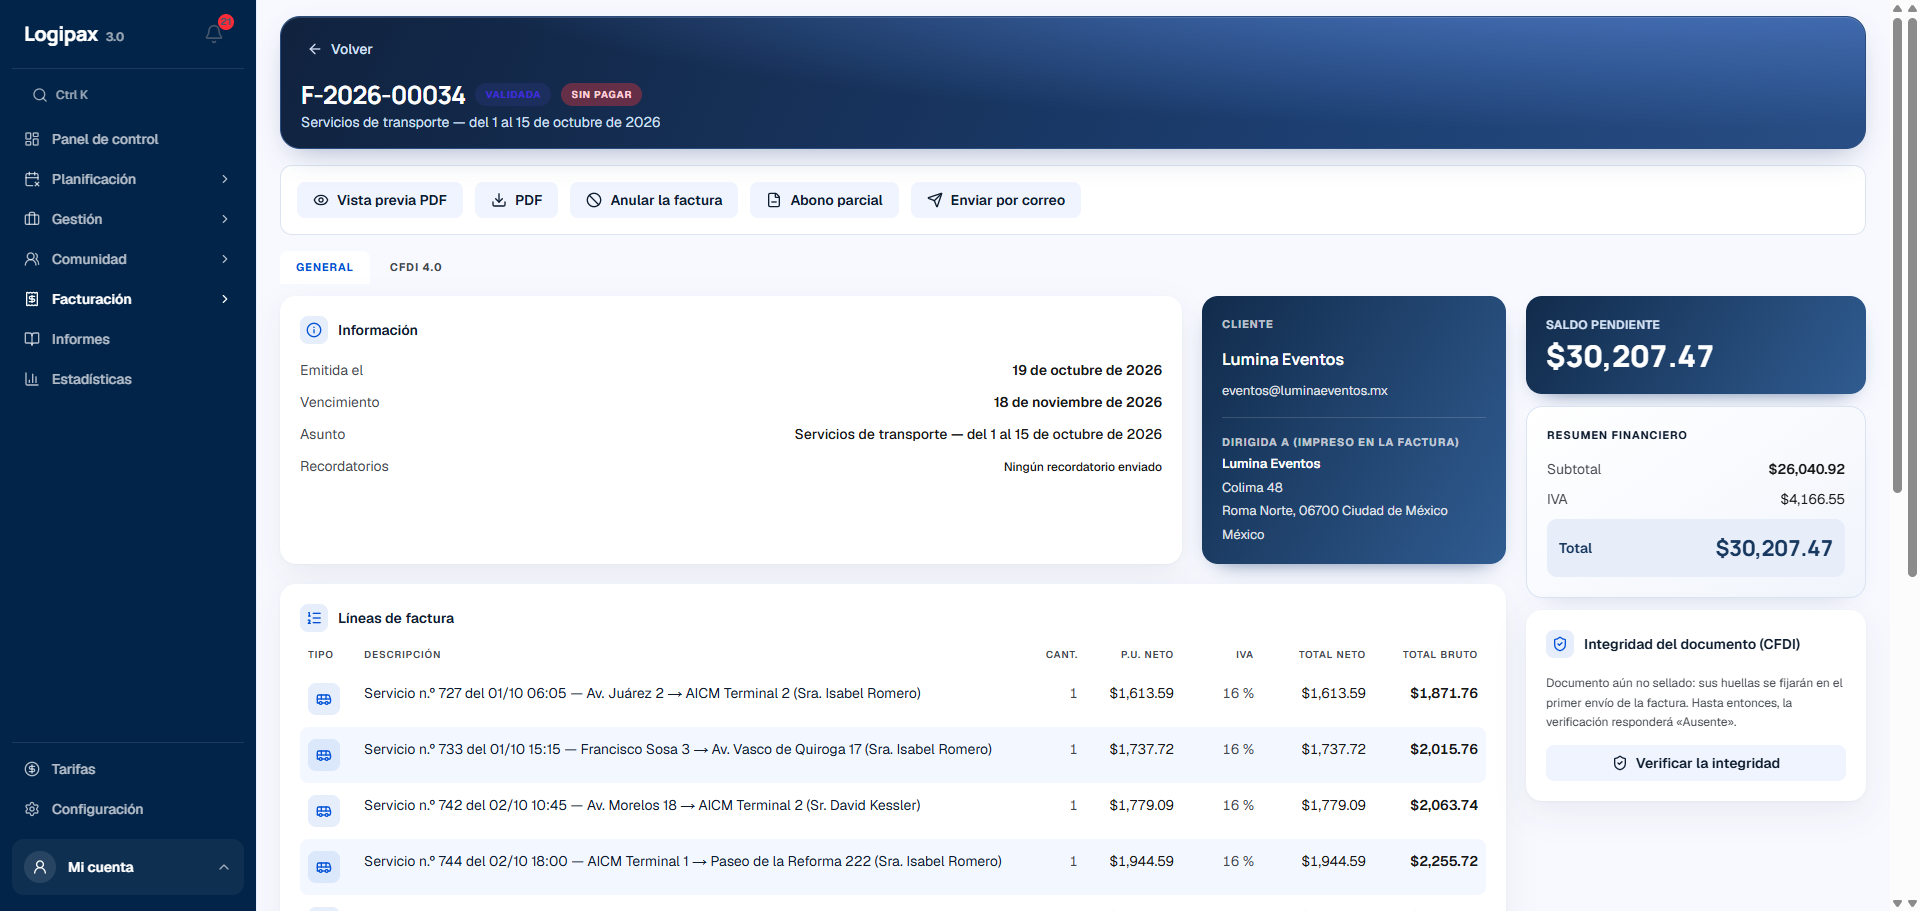Click Abono parcial button

point(824,200)
